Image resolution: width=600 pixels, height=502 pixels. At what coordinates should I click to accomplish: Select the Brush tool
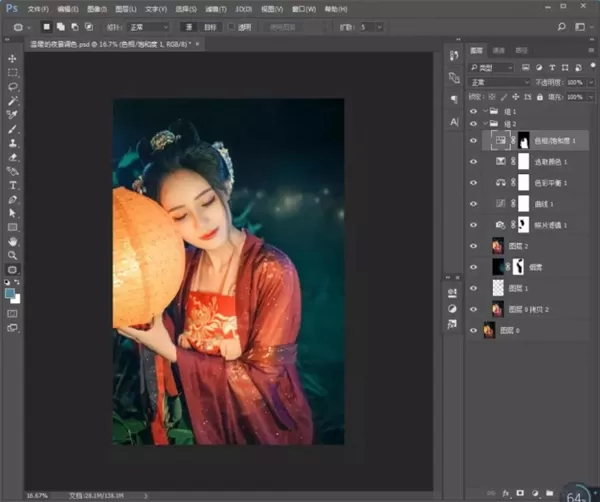[13, 129]
